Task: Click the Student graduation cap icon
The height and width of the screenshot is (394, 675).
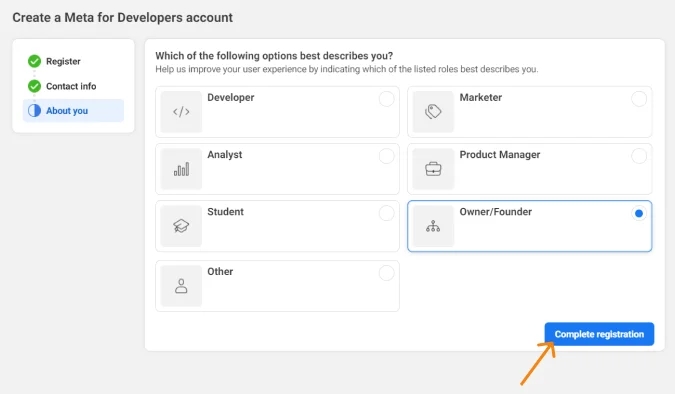Action: 181,226
